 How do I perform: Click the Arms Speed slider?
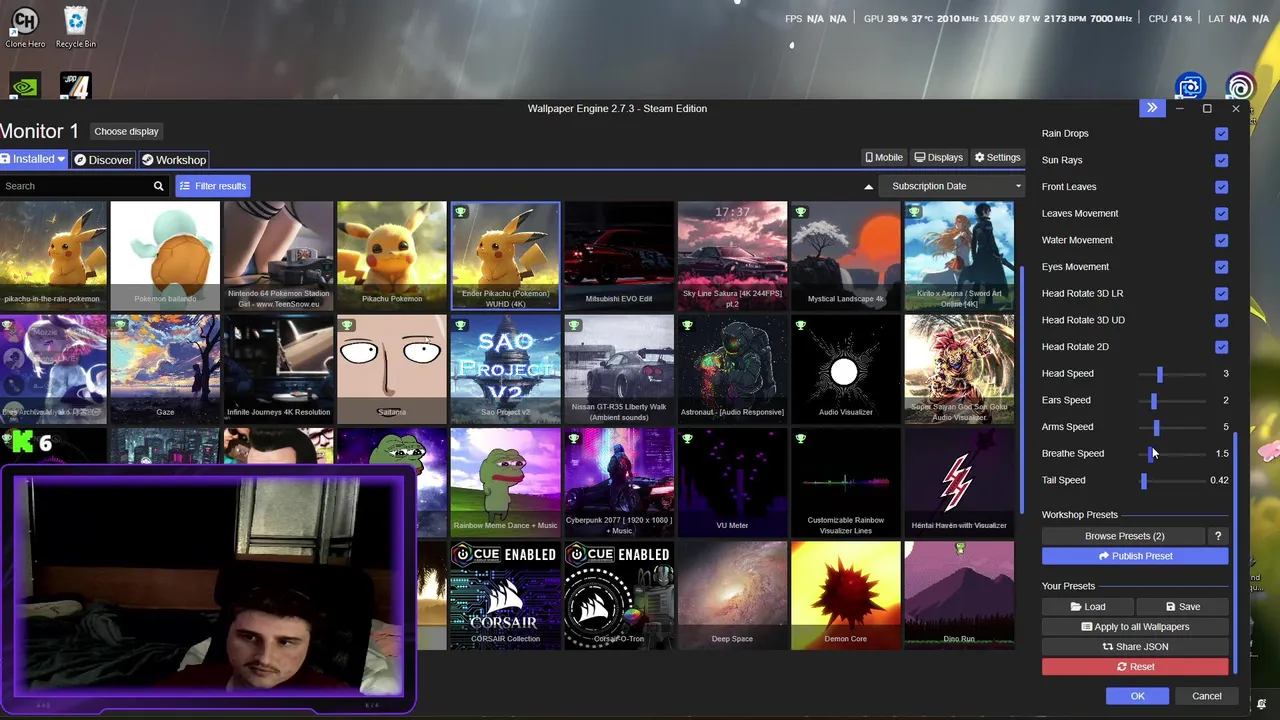(x=1172, y=427)
